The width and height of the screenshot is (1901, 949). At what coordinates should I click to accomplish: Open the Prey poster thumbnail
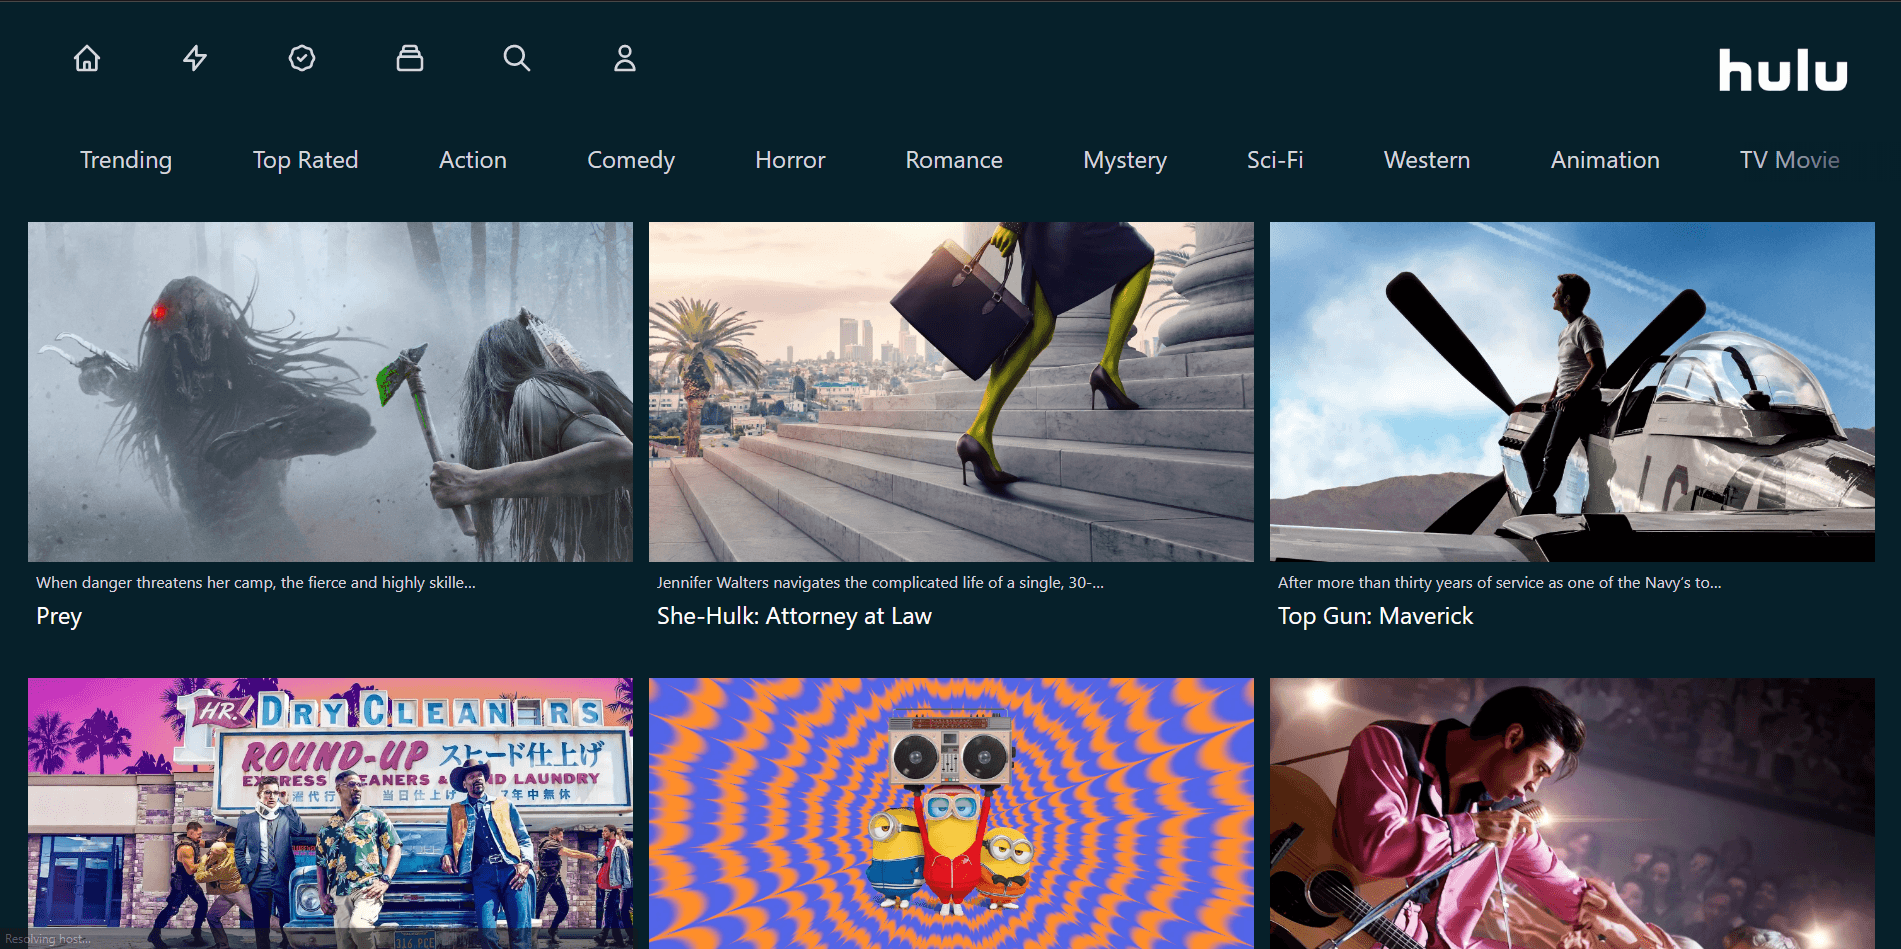coord(330,392)
